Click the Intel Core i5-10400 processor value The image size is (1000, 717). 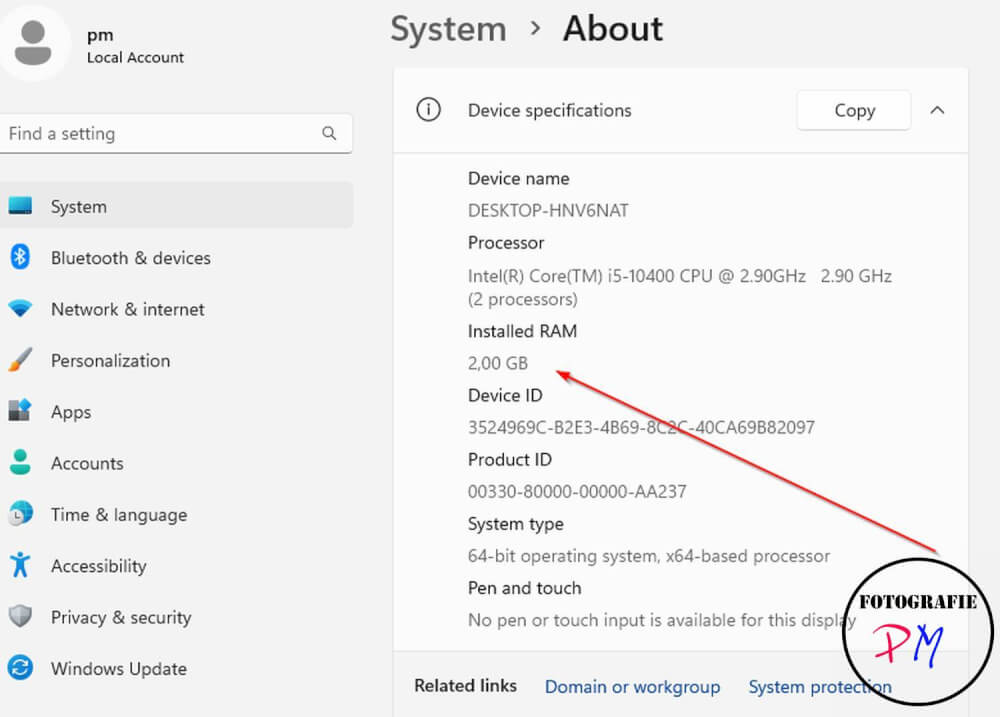(x=680, y=287)
